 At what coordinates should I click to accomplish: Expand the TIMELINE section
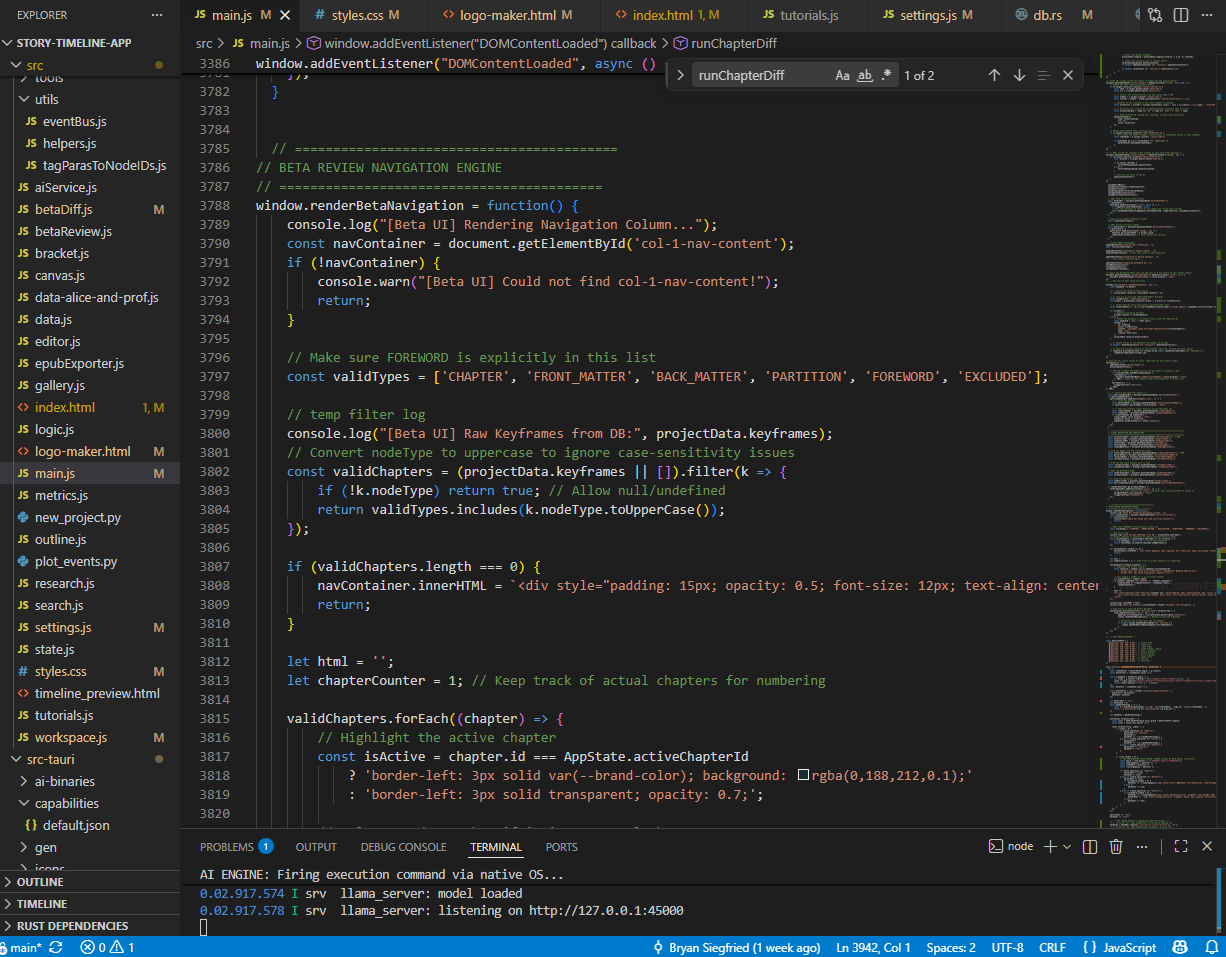[x=90, y=904]
